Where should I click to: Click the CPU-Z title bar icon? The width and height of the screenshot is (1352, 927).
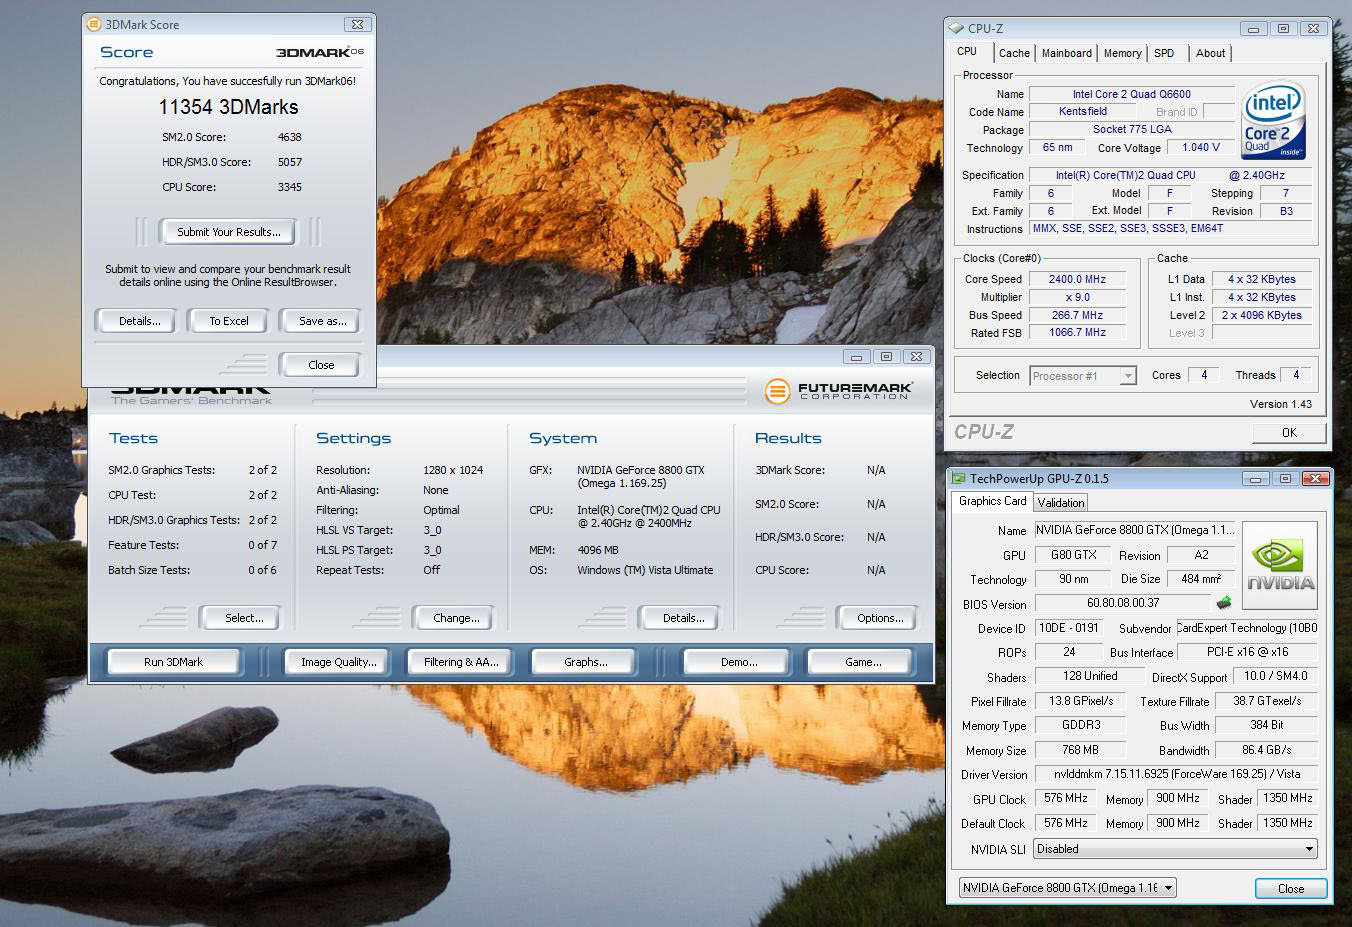[956, 28]
